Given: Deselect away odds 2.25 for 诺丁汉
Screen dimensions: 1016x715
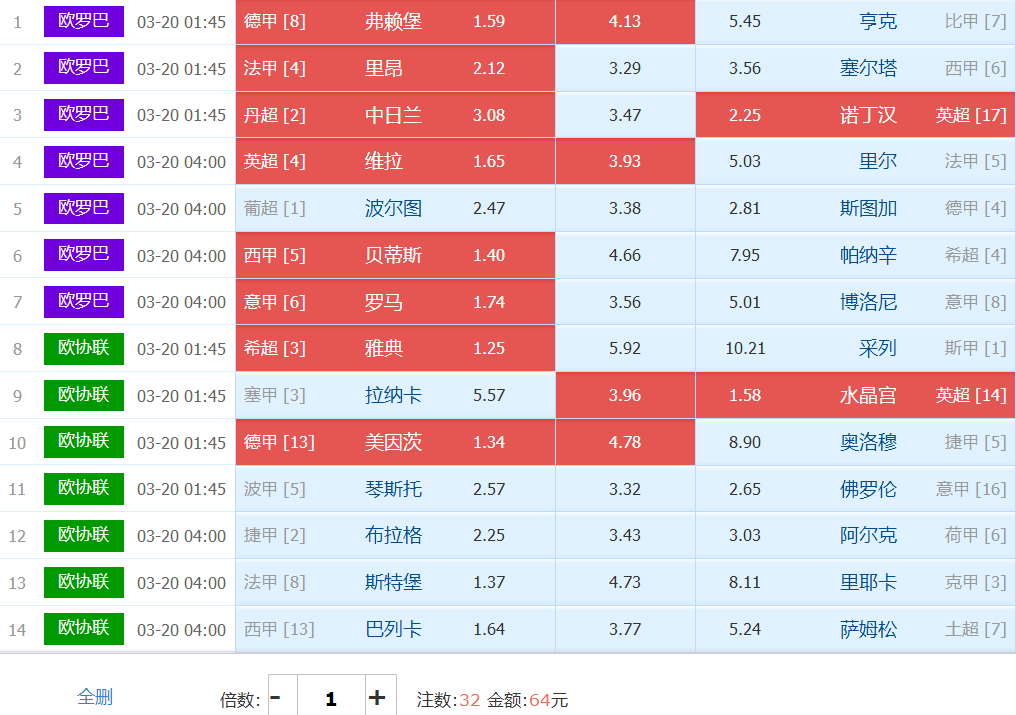Looking at the screenshot, I should point(745,115).
